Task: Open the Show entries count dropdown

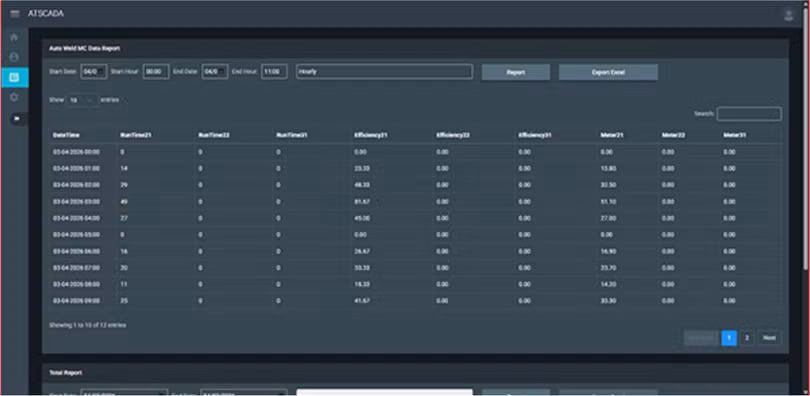Action: [82, 100]
